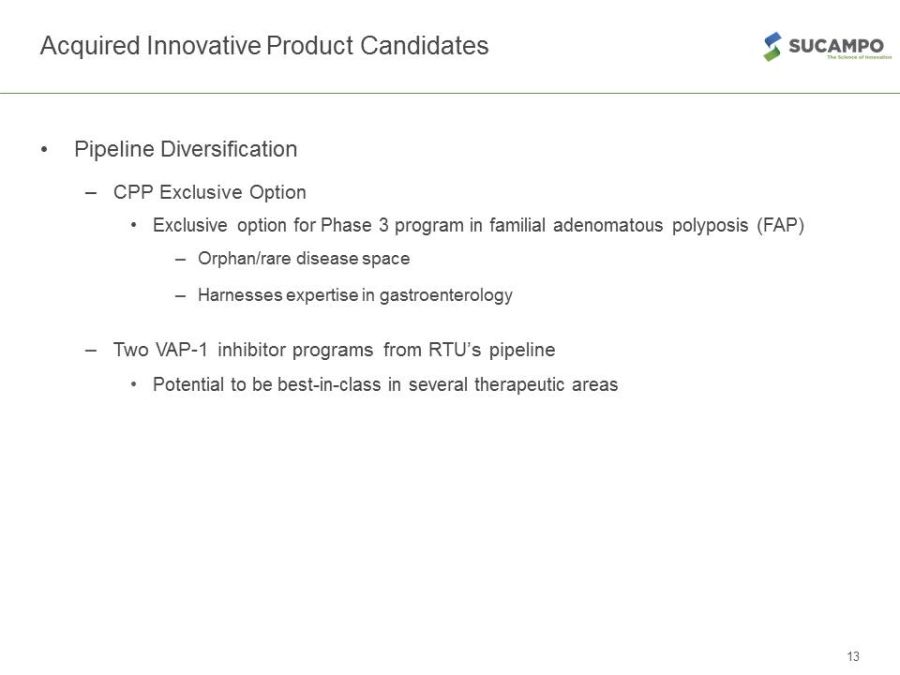Click the dash before 'CPP Exclusive Option'
The image size is (900, 675).
tap(92, 192)
